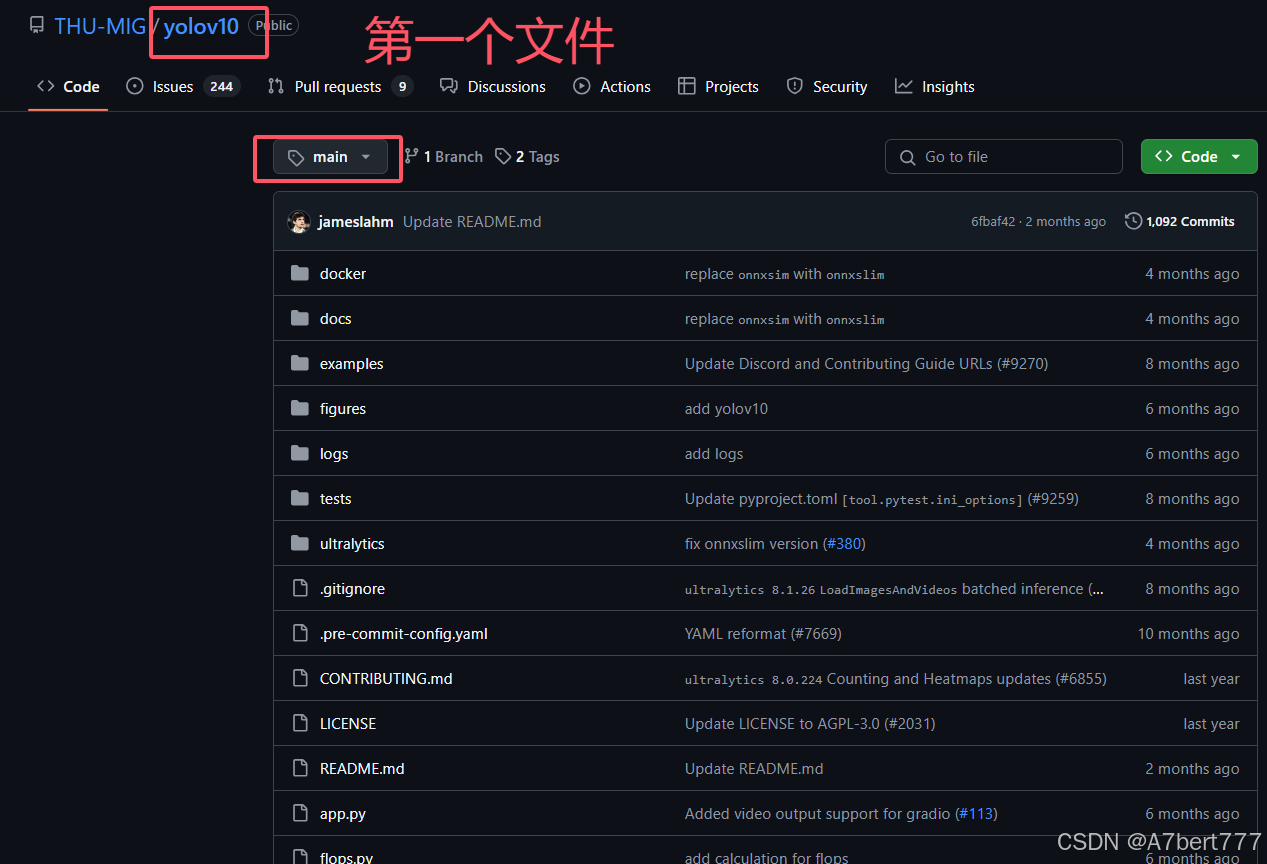
Task: Open the LICENSE file
Action: click(x=348, y=724)
